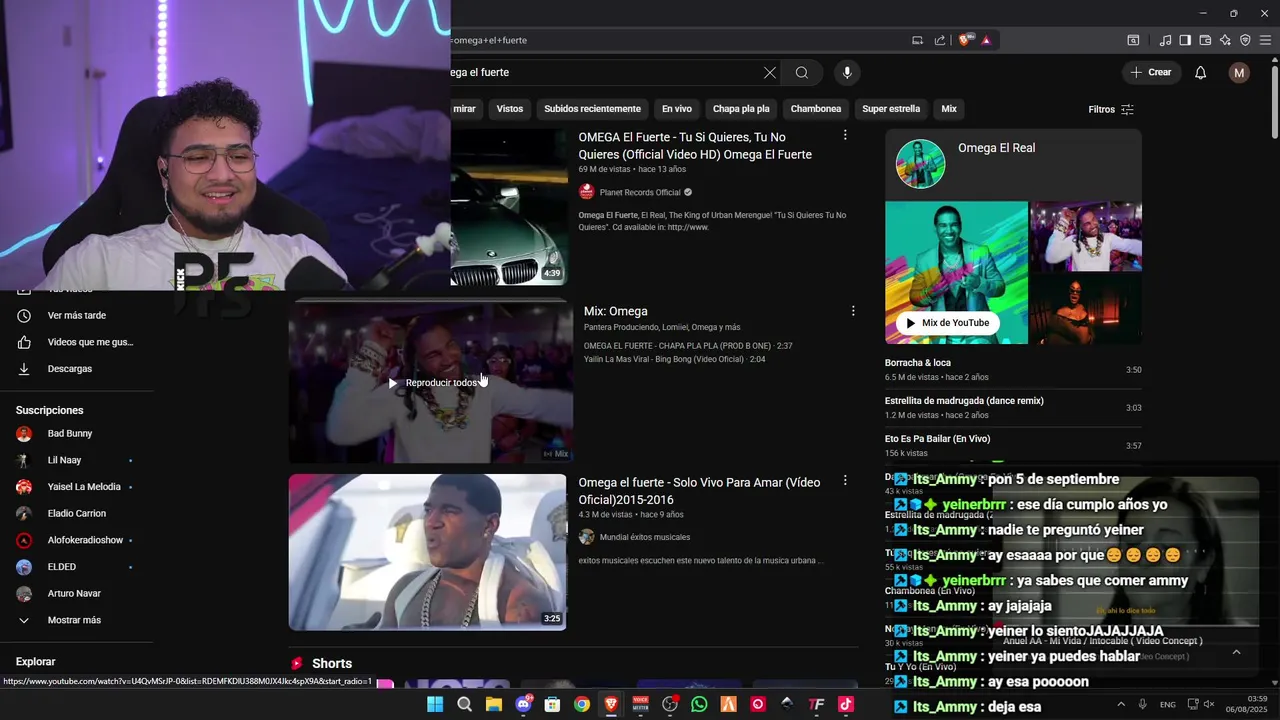Open Mundial éxitos musicales channel
Viewport: 1280px width, 720px height.
click(644, 537)
